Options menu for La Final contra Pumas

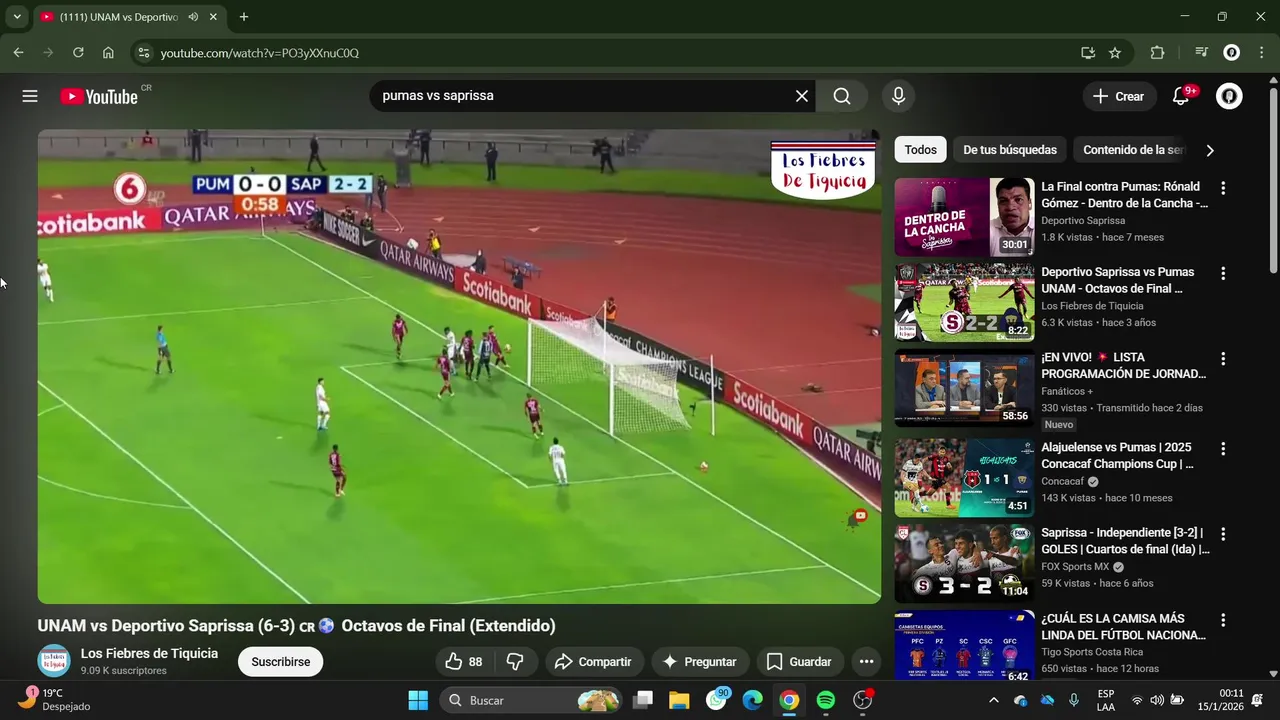1222,188
